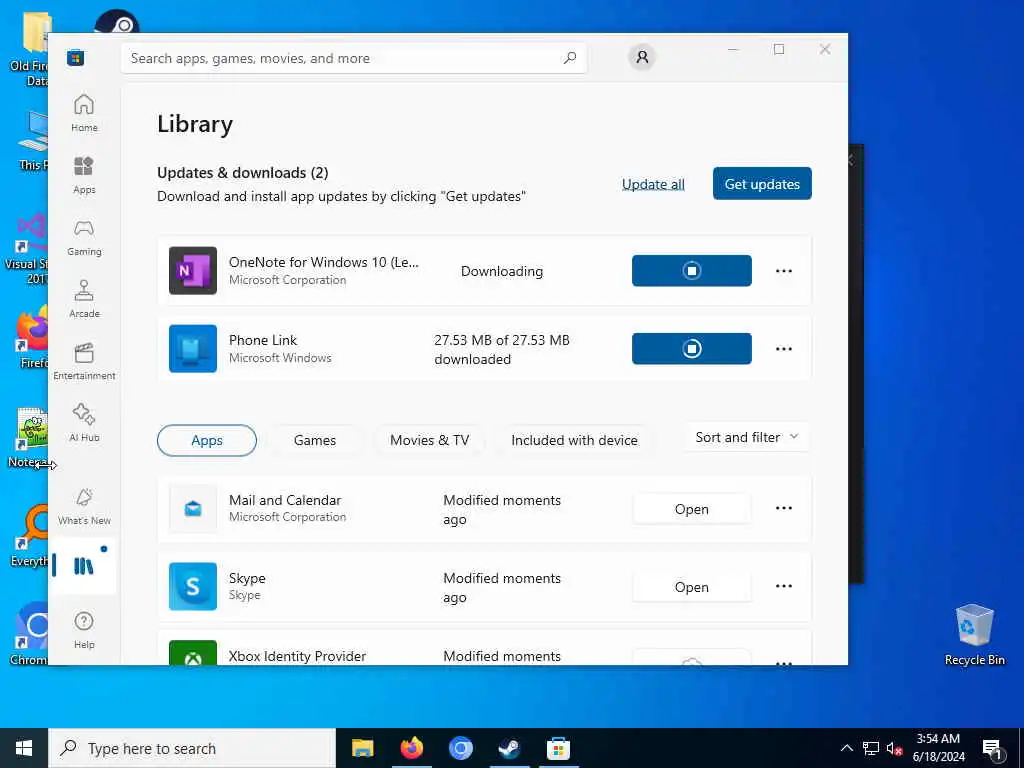1024x768 pixels.
Task: Click the muted volume tray icon
Action: coord(894,748)
